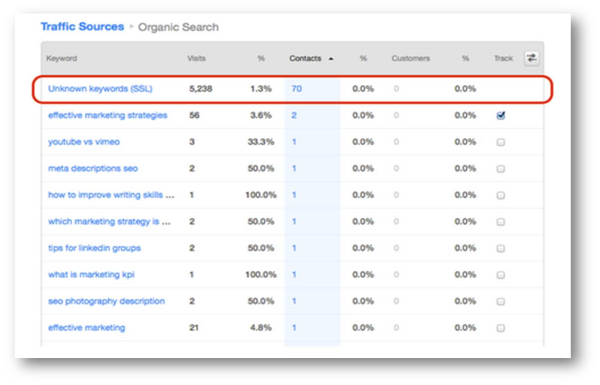The width and height of the screenshot is (600, 385).
Task: Click 3.6% percentage value
Action: 261,116
